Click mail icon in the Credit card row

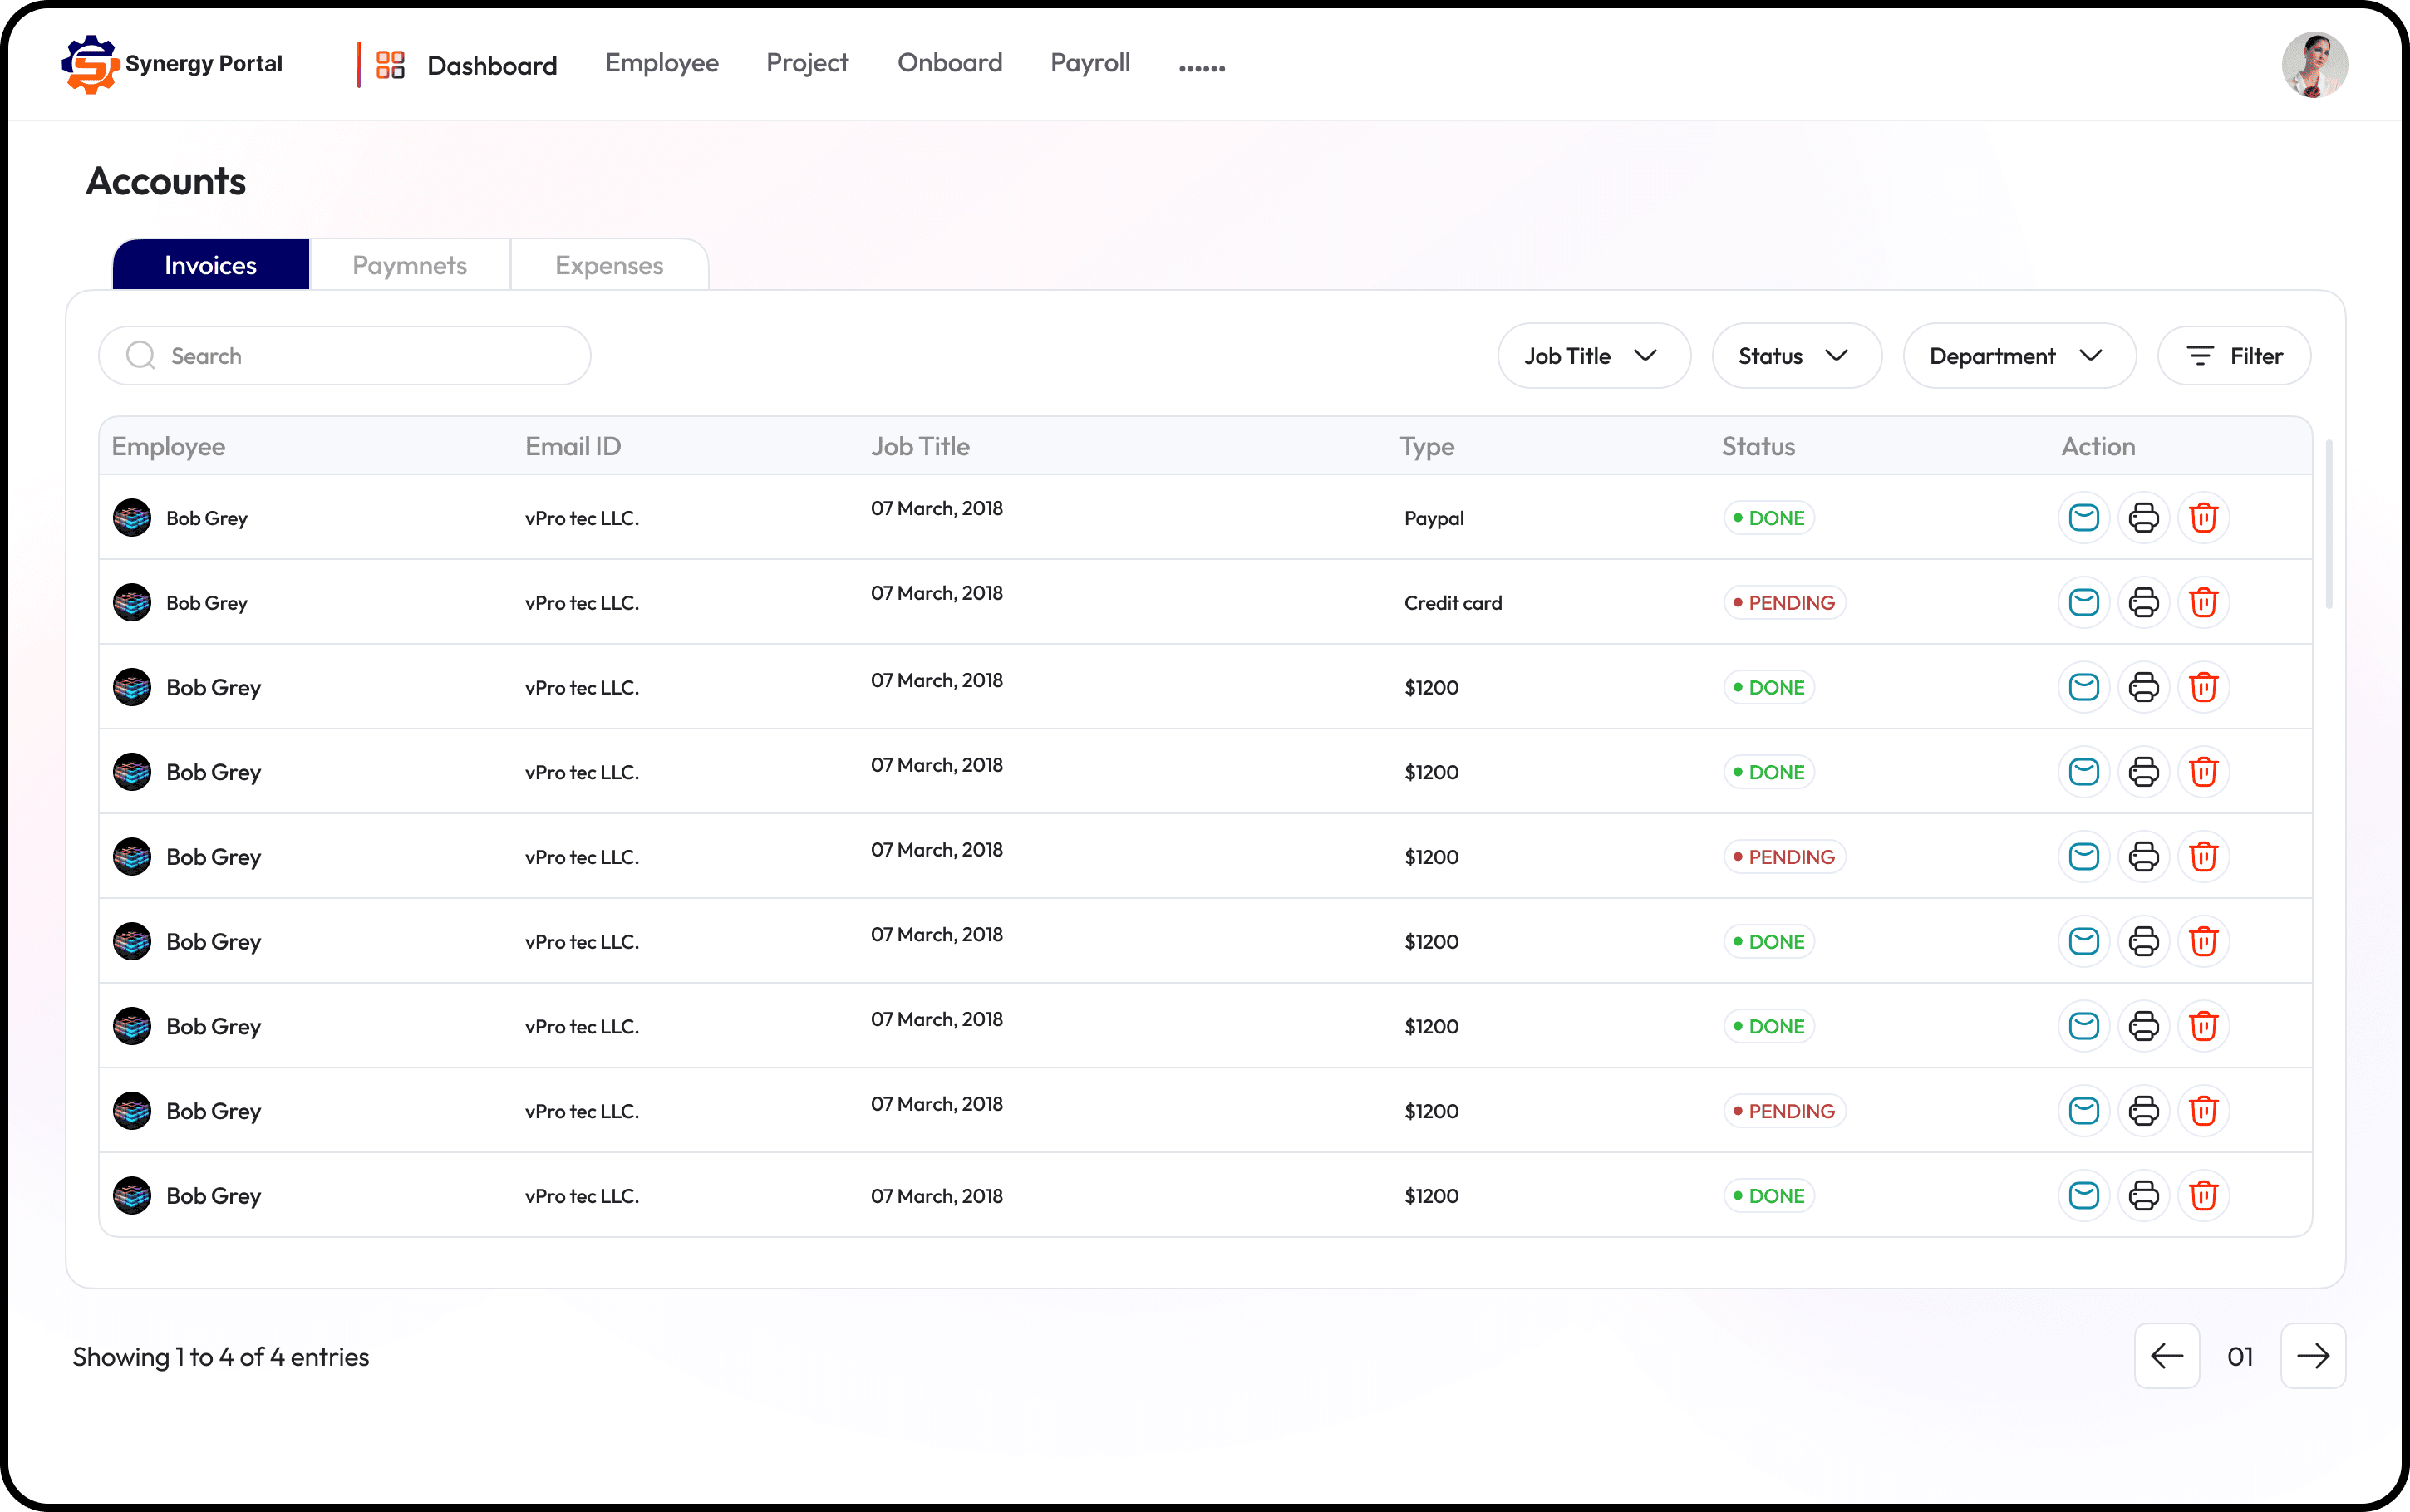click(x=2083, y=603)
